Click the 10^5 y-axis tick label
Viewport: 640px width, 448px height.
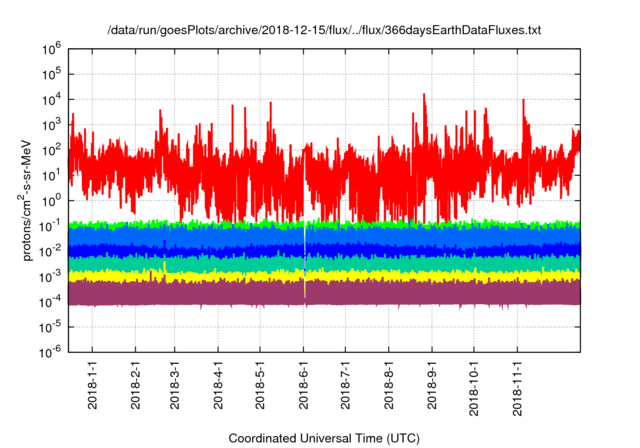click(51, 74)
